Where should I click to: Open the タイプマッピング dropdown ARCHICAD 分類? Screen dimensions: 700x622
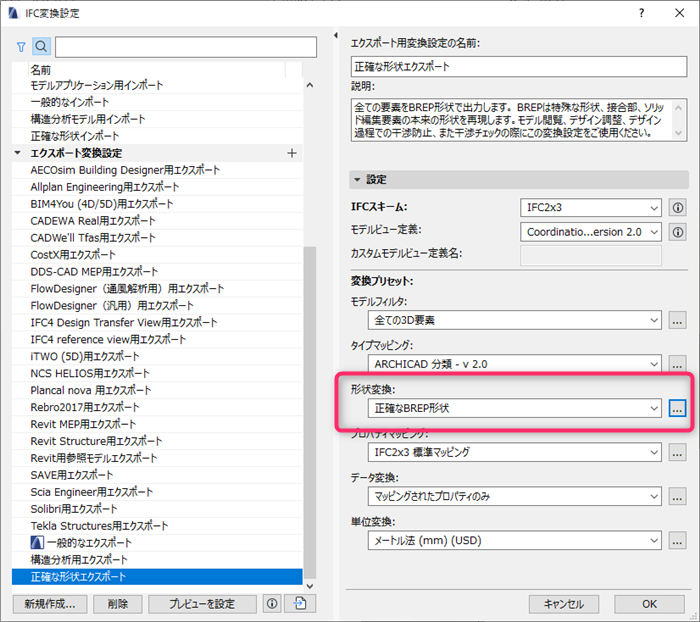pyautogui.click(x=515, y=364)
